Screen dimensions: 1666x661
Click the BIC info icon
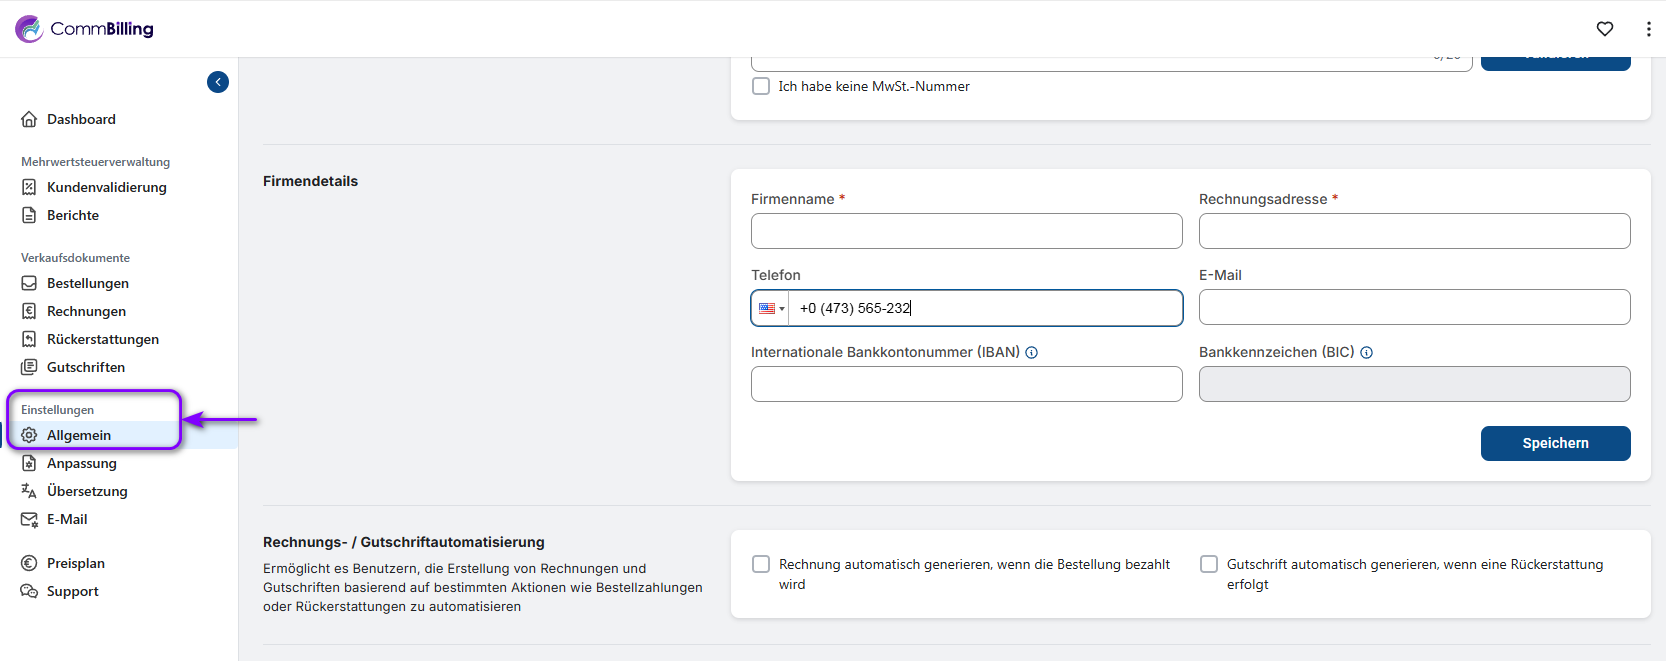[1366, 353]
